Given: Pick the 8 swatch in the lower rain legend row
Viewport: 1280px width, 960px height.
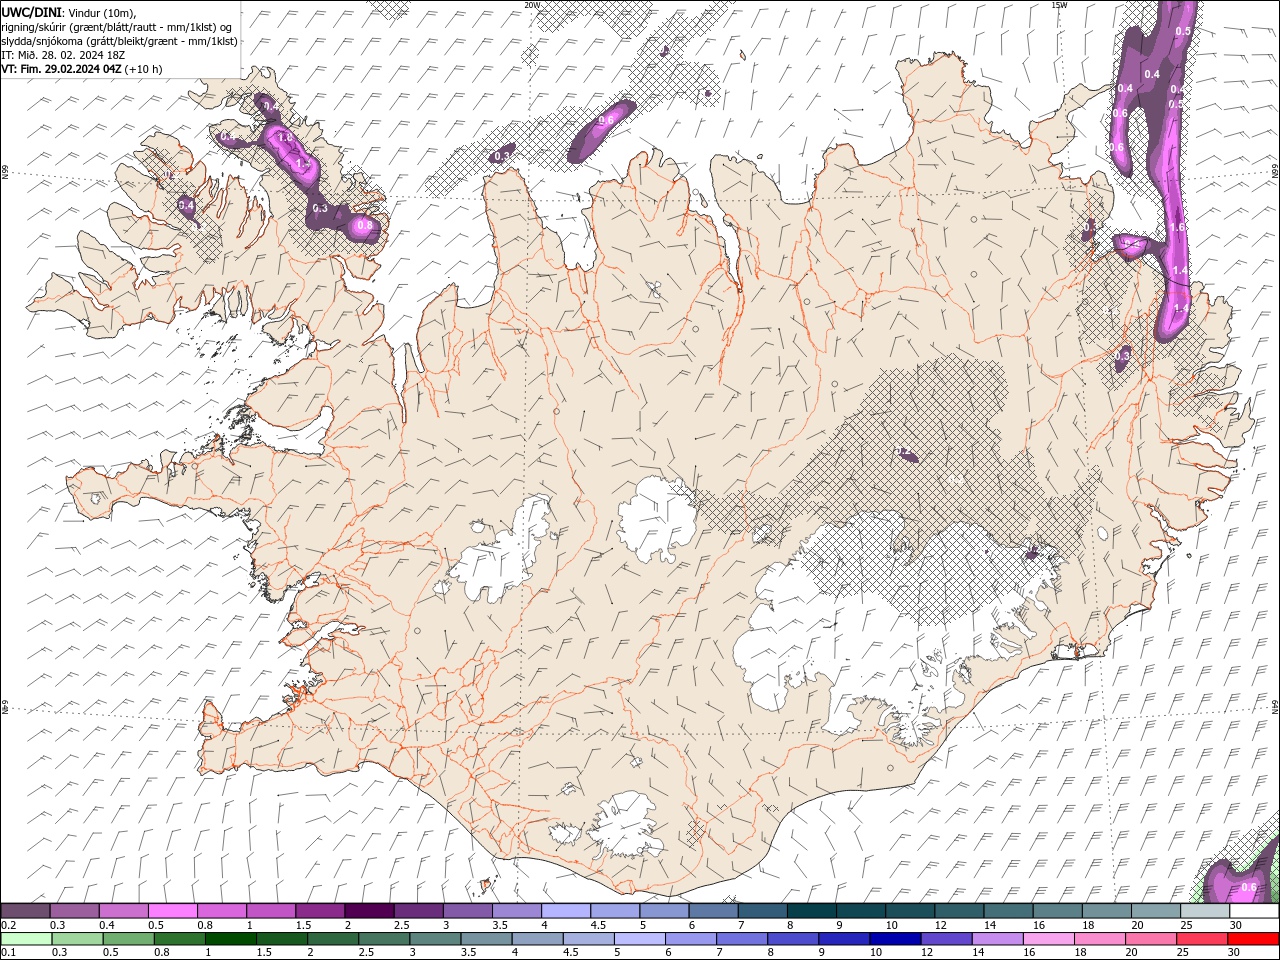Looking at the screenshot, I should 794,939.
